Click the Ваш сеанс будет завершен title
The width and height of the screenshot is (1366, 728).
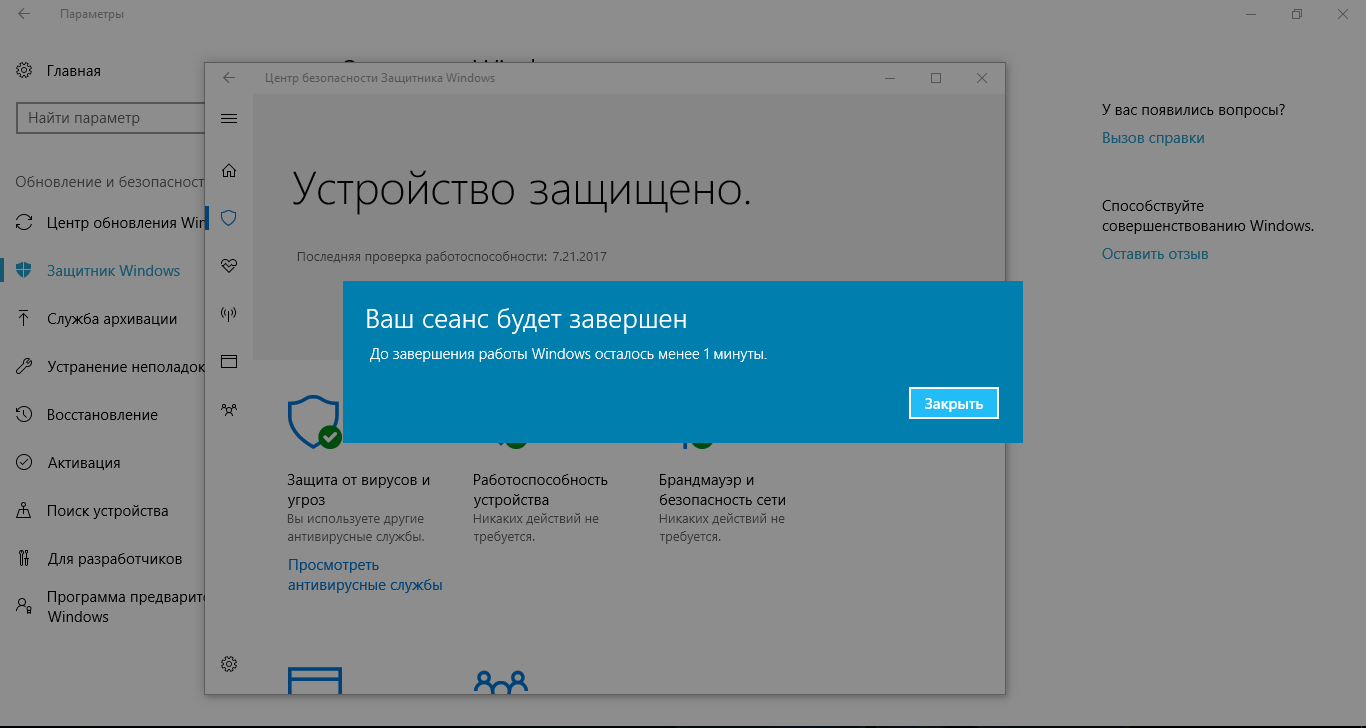[x=526, y=320]
